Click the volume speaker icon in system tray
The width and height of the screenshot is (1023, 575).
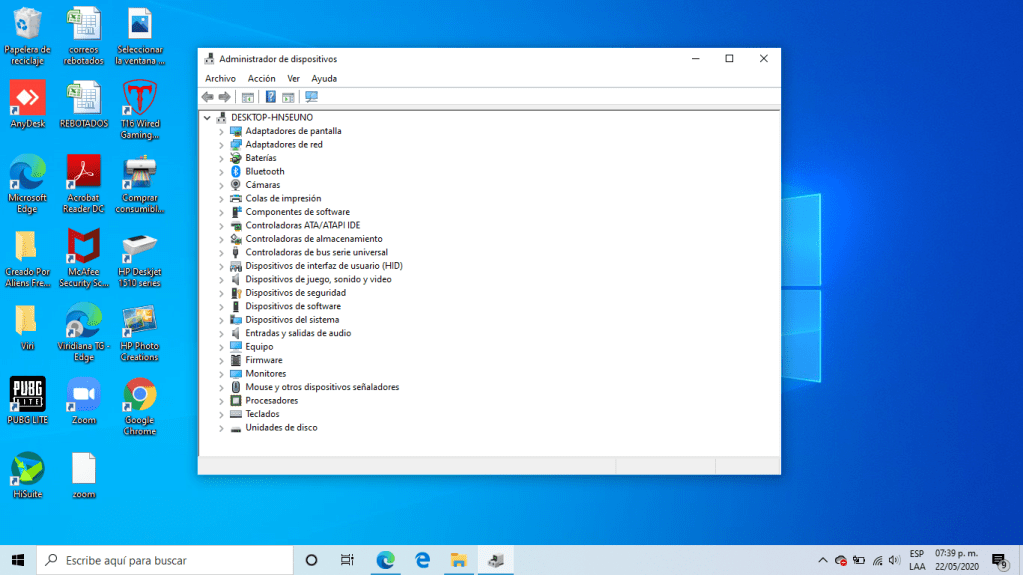pos(894,560)
